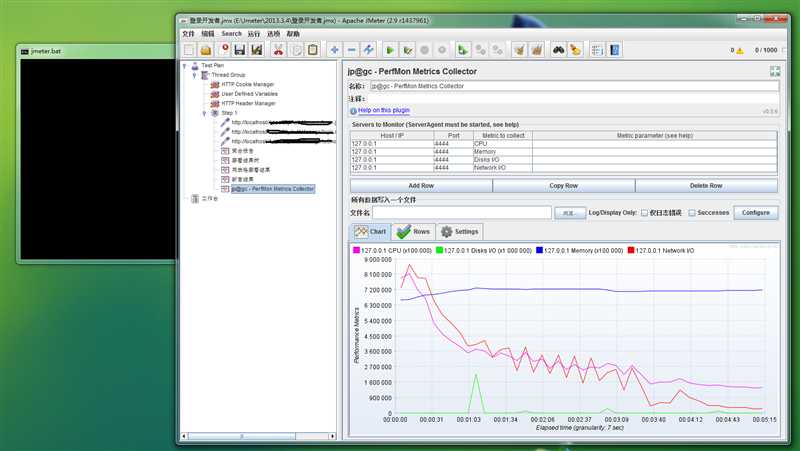Viewport: 800px width, 451px height.
Task: Open the 选项 menu
Action: pyautogui.click(x=273, y=34)
